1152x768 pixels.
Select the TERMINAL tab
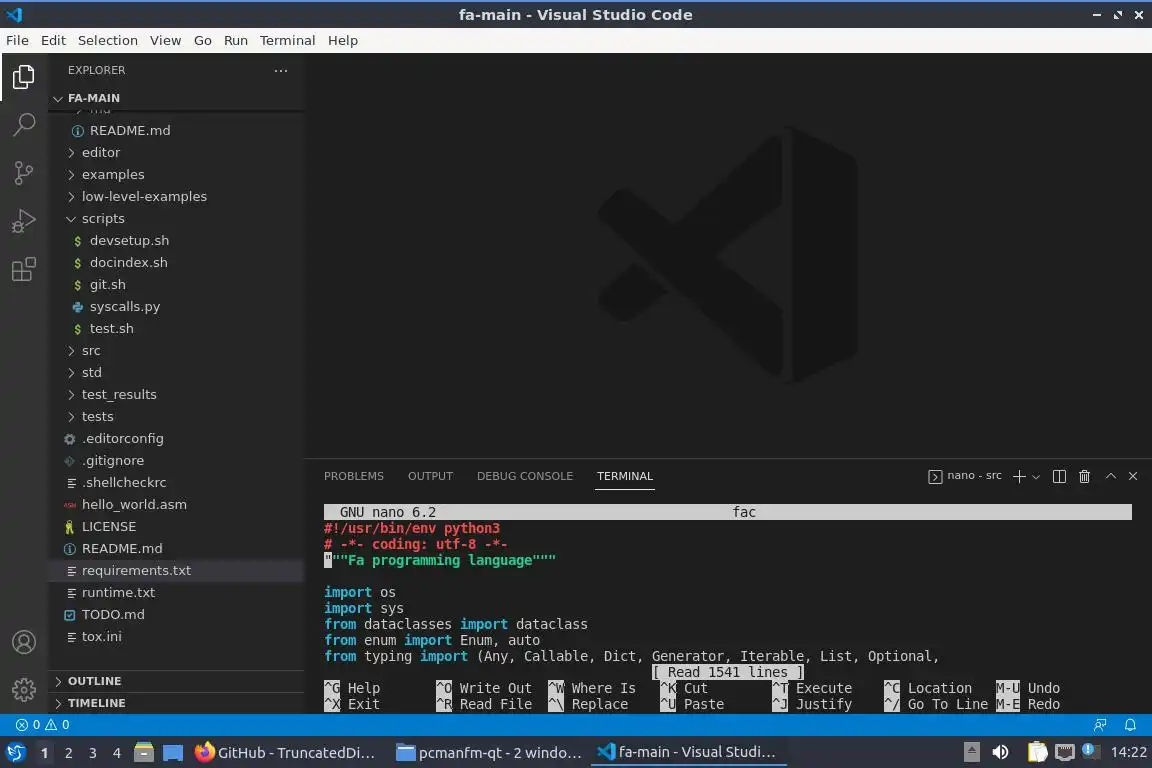624,476
